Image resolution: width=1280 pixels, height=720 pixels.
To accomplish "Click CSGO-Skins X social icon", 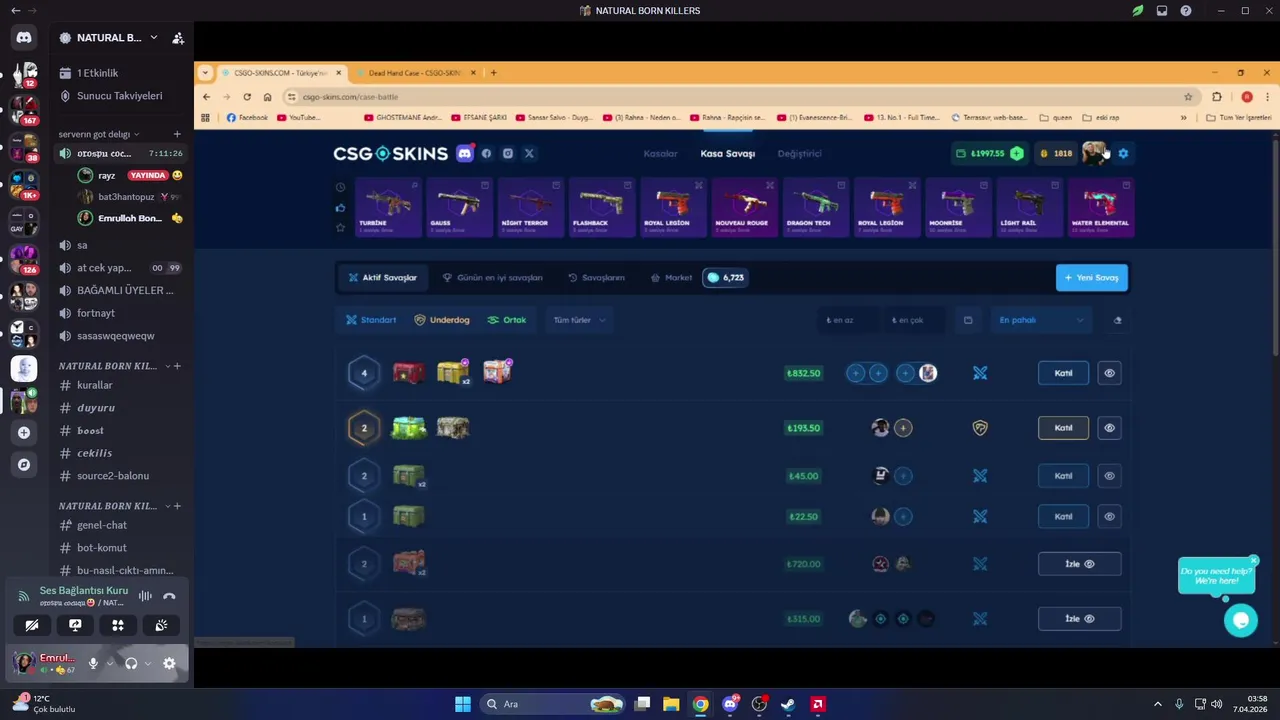I will (x=529, y=153).
